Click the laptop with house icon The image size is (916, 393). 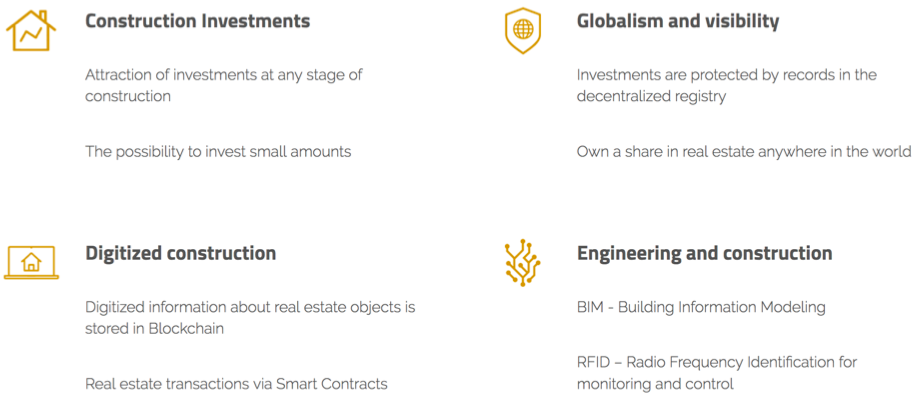coord(31,262)
